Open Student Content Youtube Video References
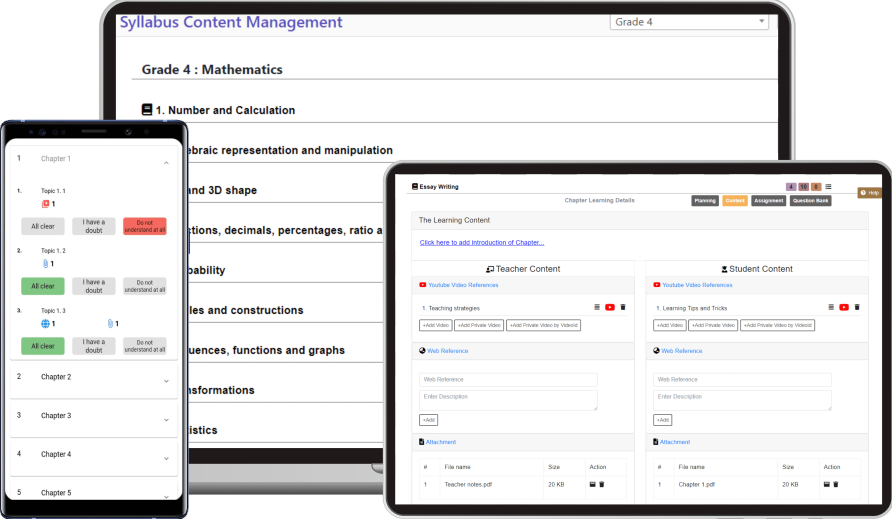 [697, 285]
